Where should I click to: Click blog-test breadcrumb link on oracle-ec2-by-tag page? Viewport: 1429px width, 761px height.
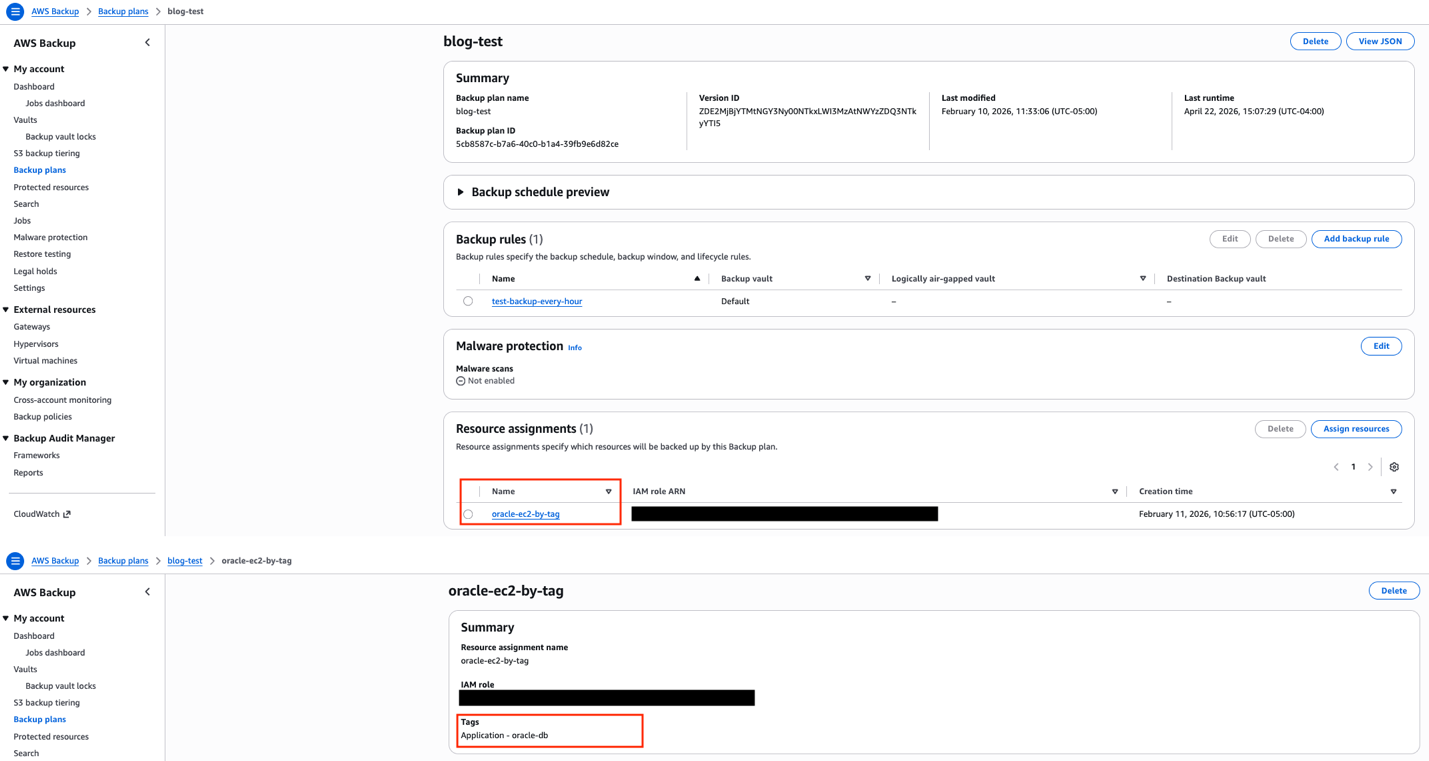(x=185, y=561)
